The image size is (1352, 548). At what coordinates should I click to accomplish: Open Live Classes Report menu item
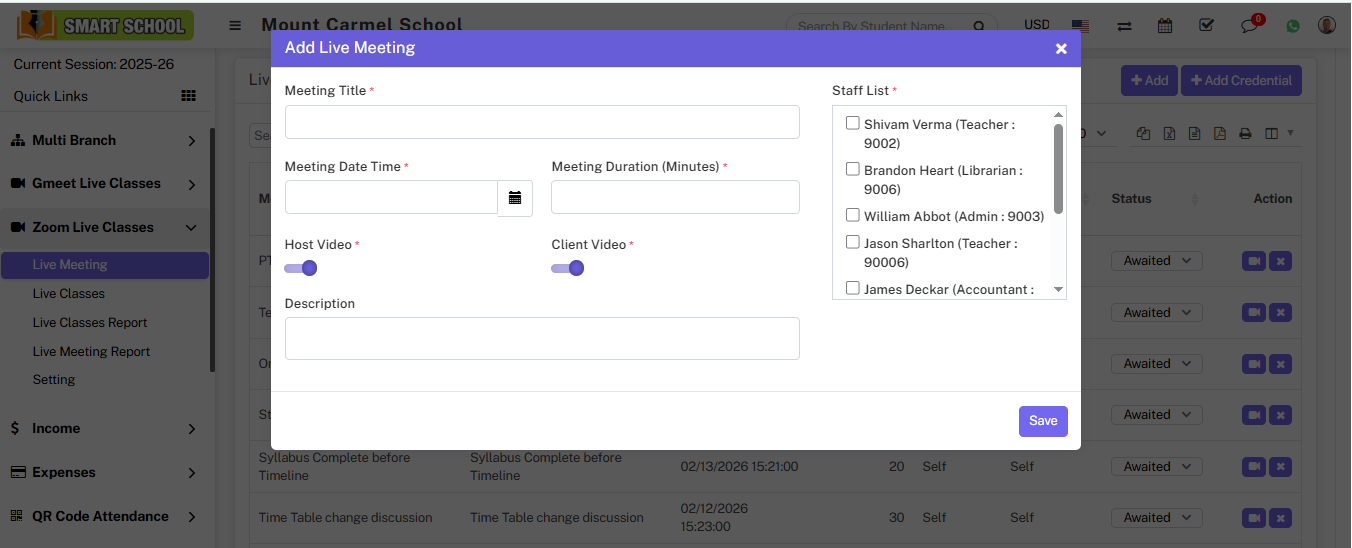click(90, 323)
